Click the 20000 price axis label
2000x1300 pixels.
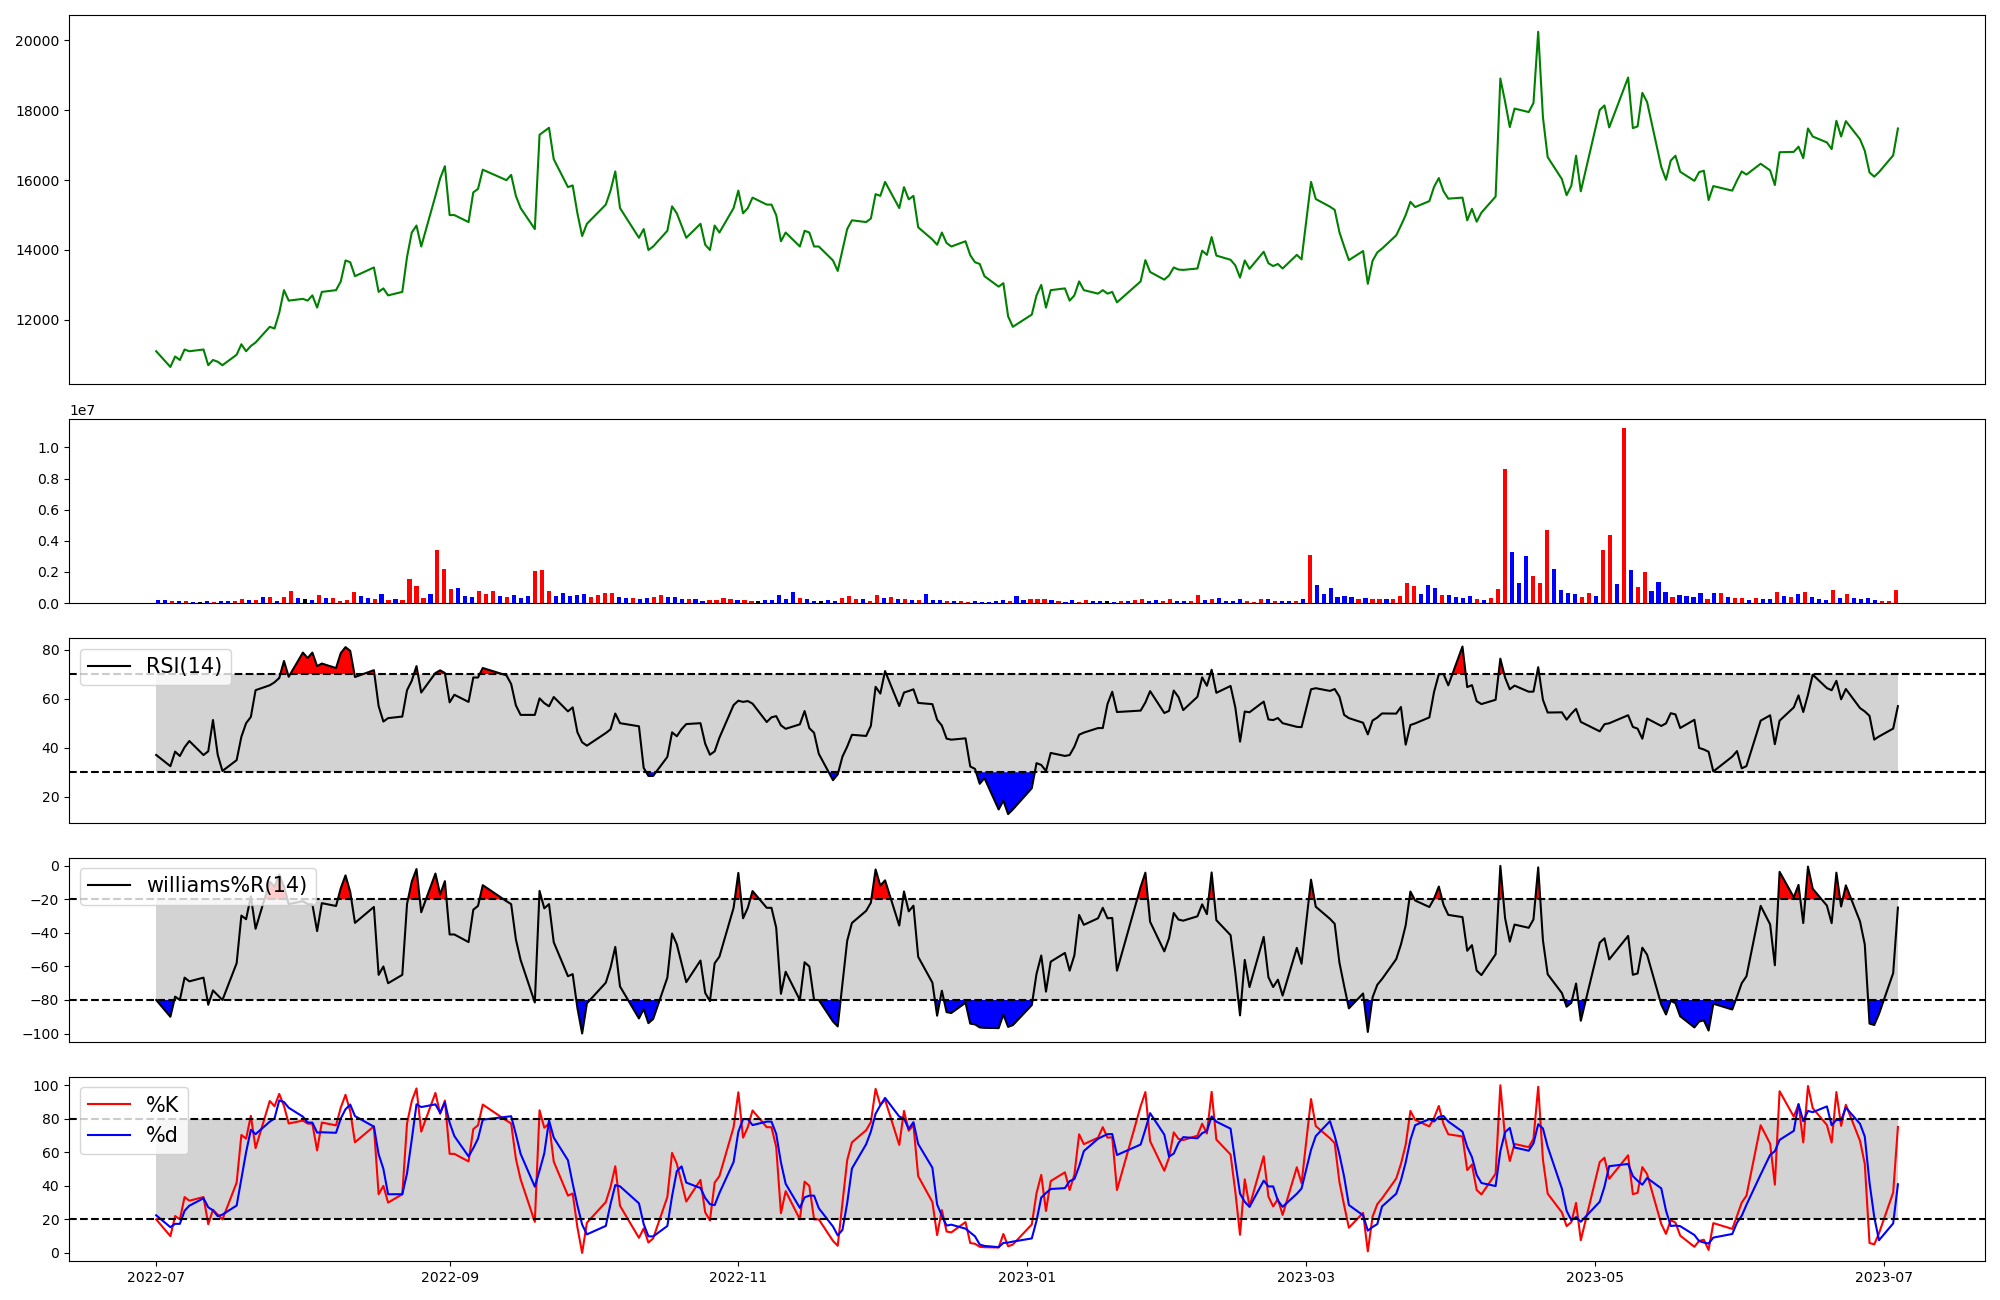click(x=37, y=41)
